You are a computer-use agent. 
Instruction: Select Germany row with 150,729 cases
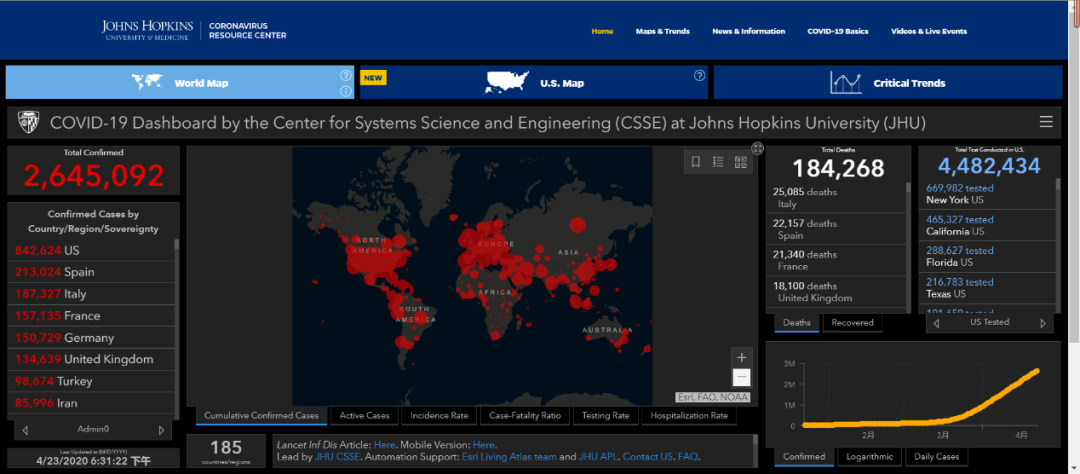pyautogui.click(x=90, y=338)
